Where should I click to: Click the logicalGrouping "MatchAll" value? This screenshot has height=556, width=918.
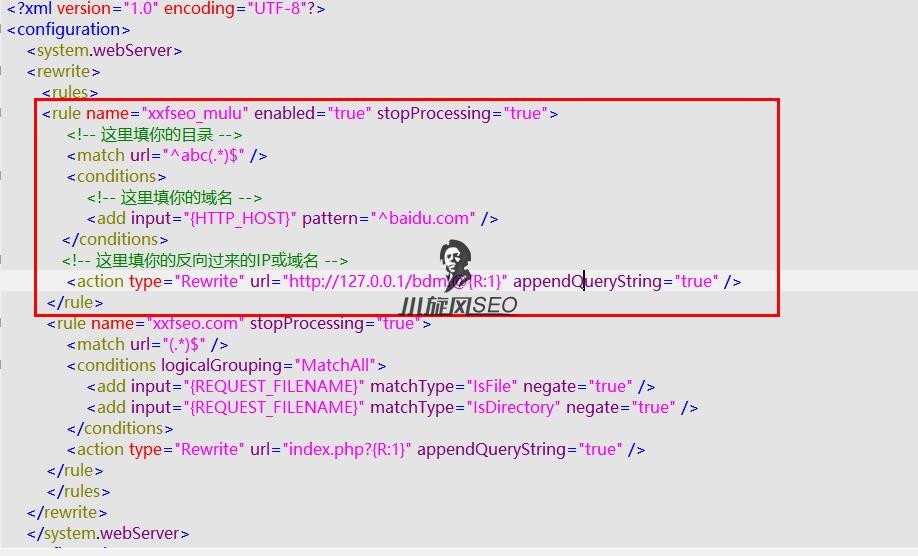(x=335, y=366)
